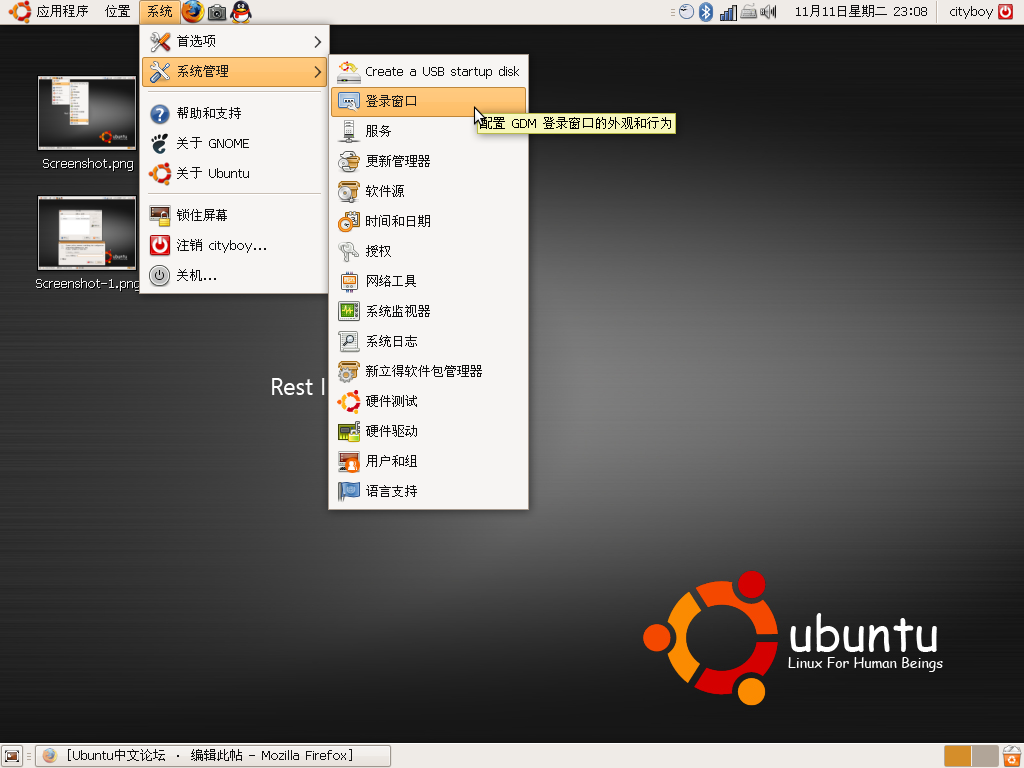1024x768 pixels.
Task: Select 关机... to shut down
Action: pyautogui.click(x=235, y=276)
